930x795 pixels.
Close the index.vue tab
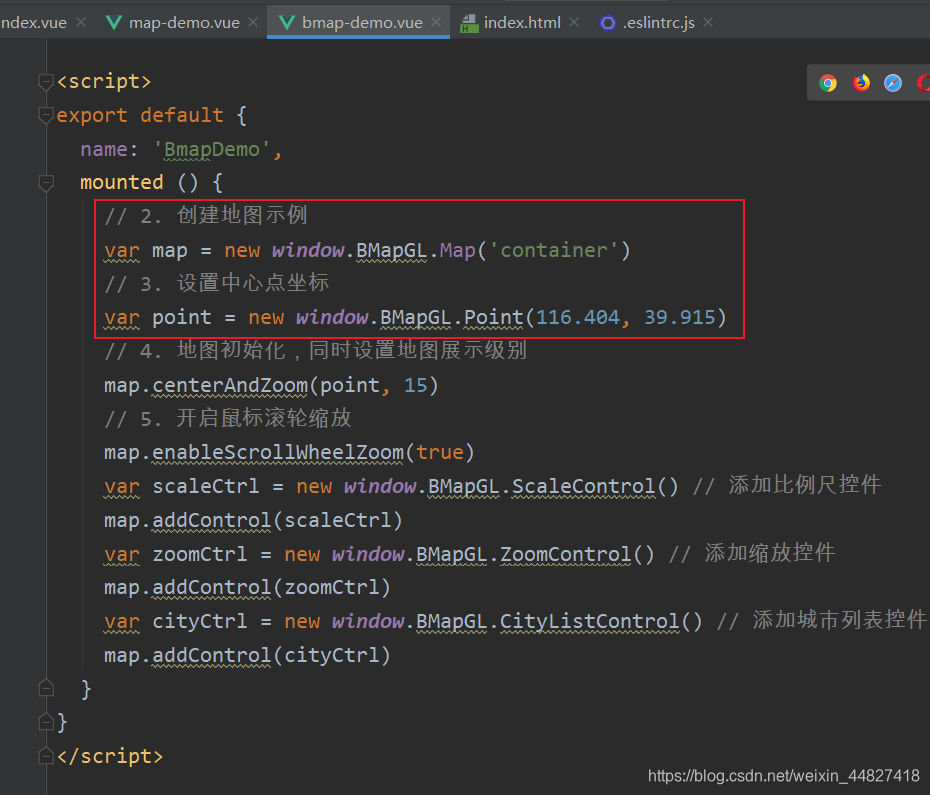coord(81,23)
